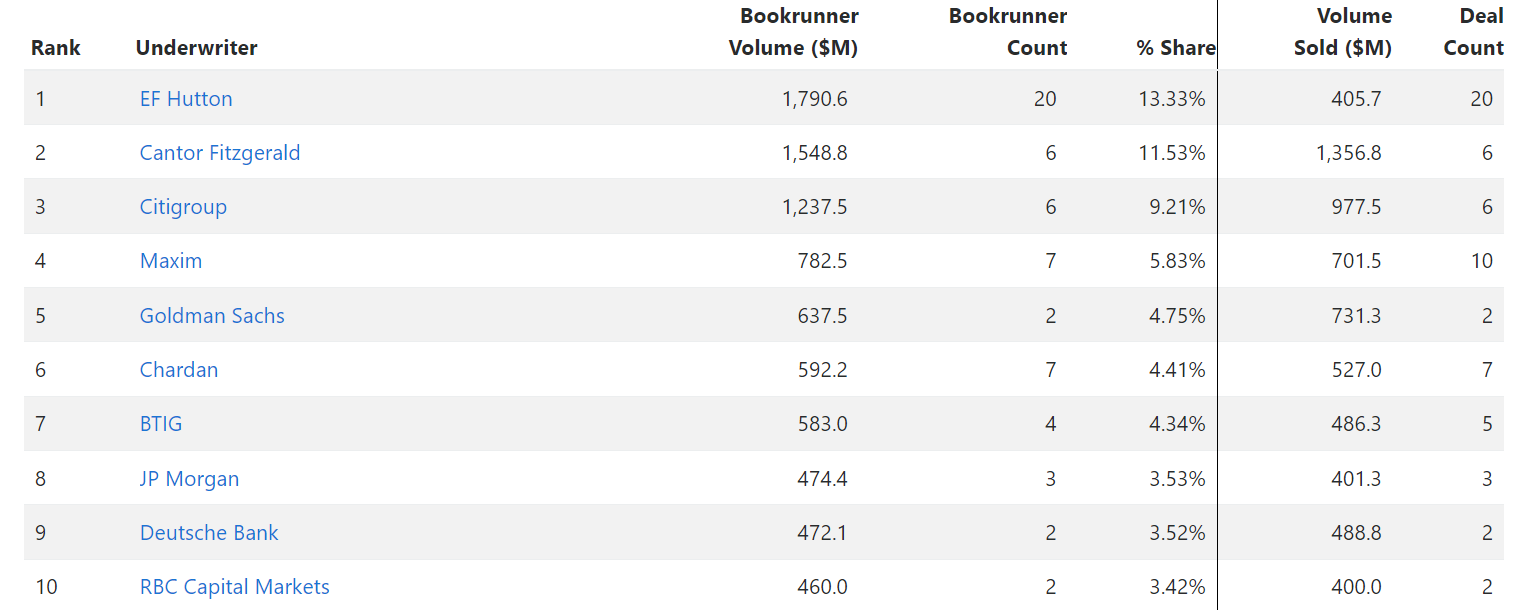The width and height of the screenshot is (1532, 610).
Task: Click the Bookrunner Count column header
Action: (x=1008, y=32)
